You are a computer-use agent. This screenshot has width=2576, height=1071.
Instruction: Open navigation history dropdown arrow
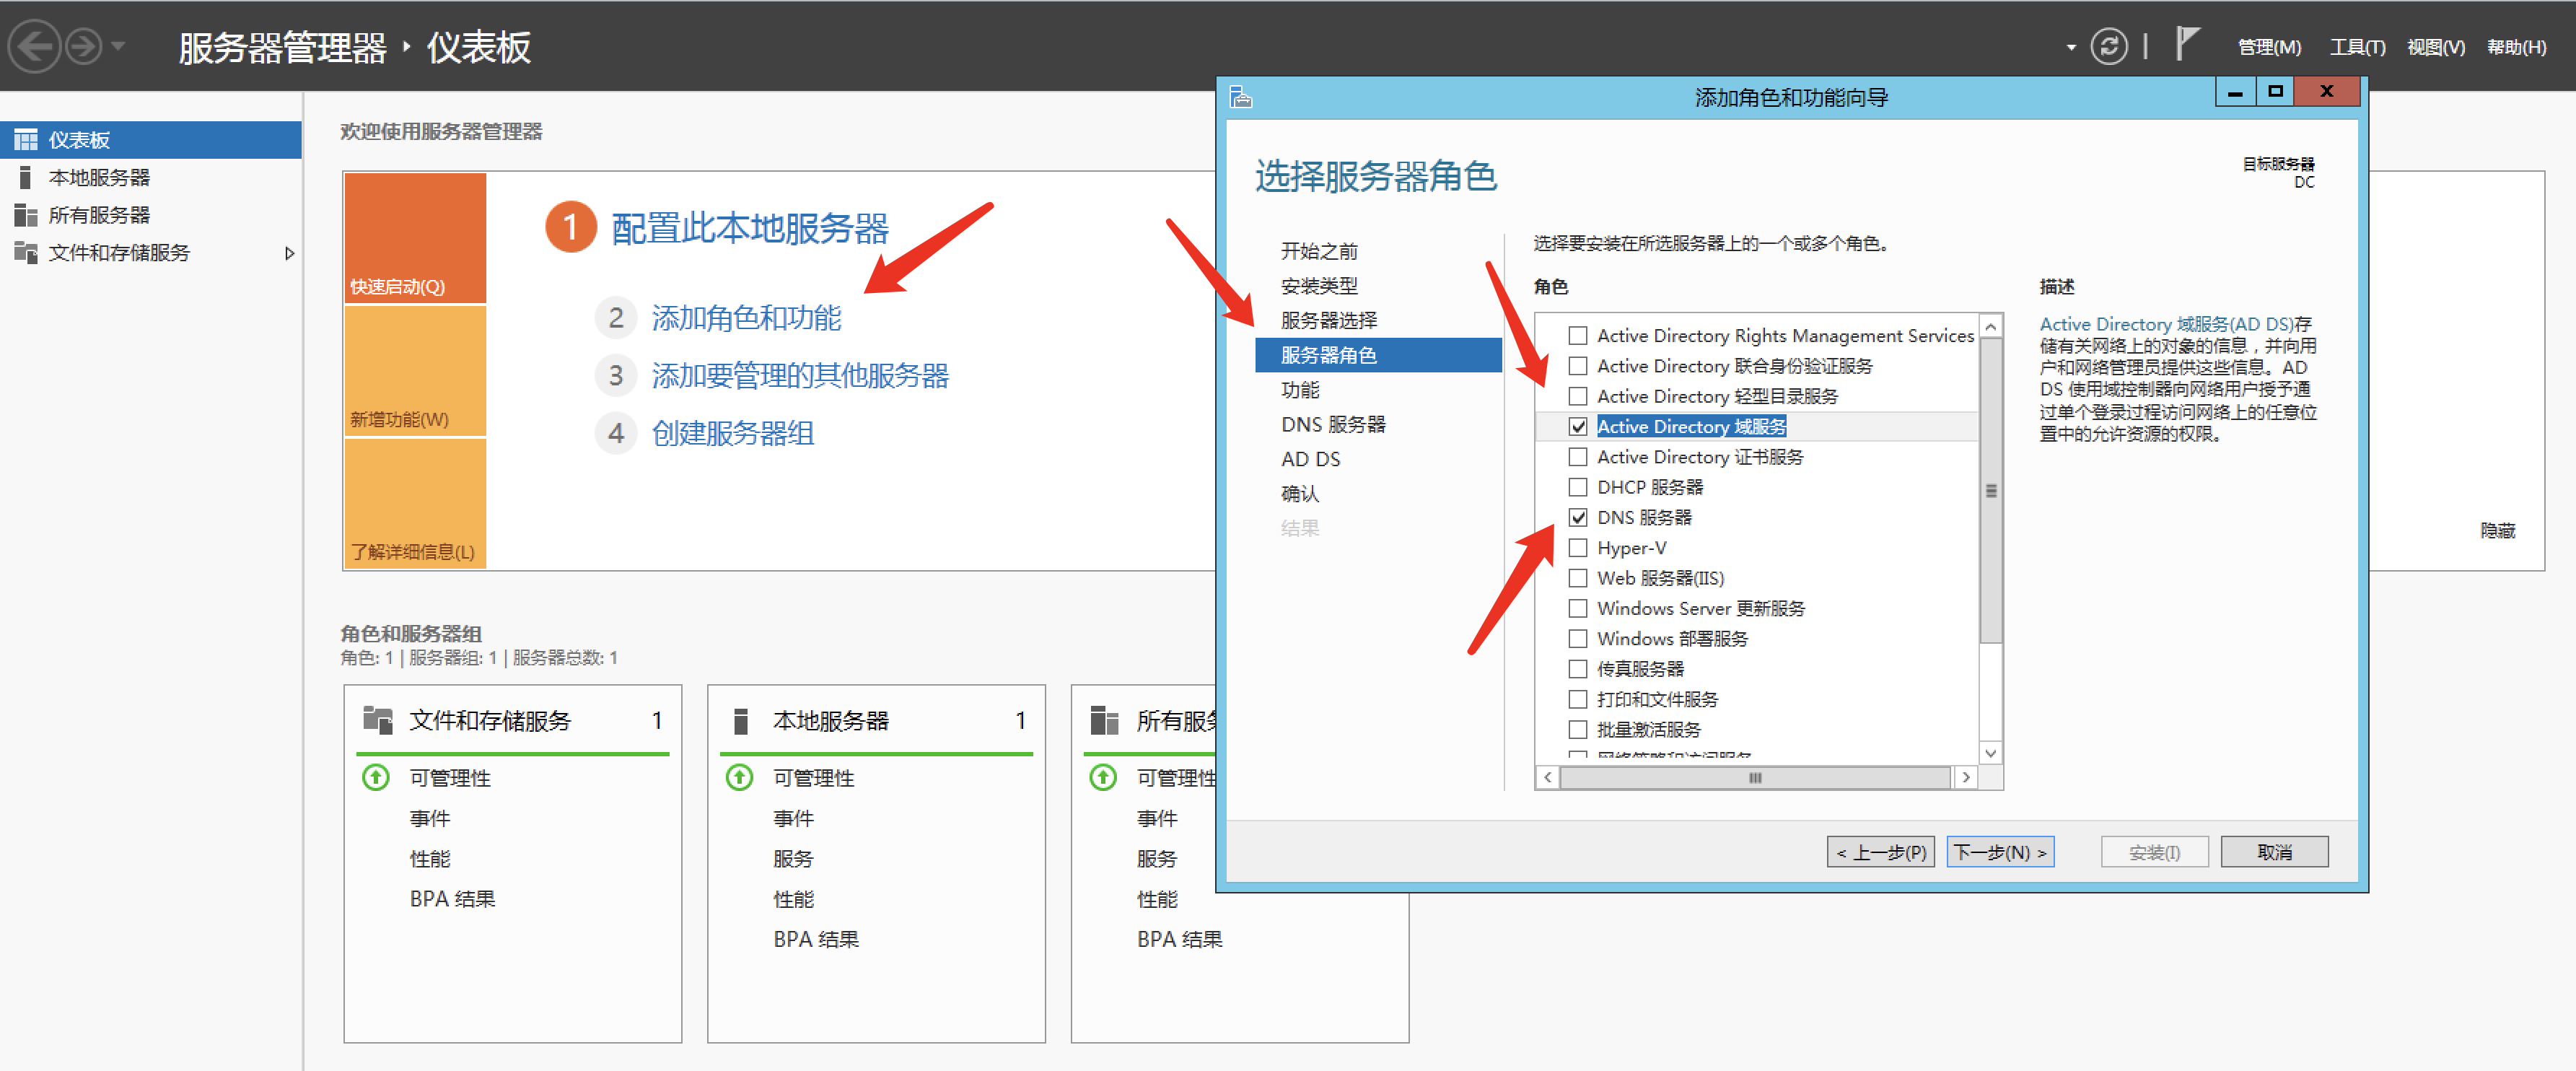point(119,47)
